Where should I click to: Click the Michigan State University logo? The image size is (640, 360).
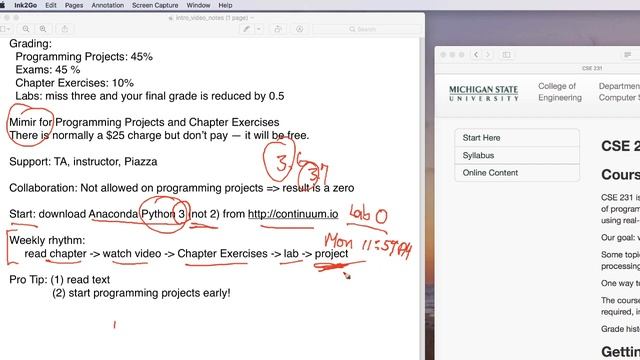[x=484, y=93]
